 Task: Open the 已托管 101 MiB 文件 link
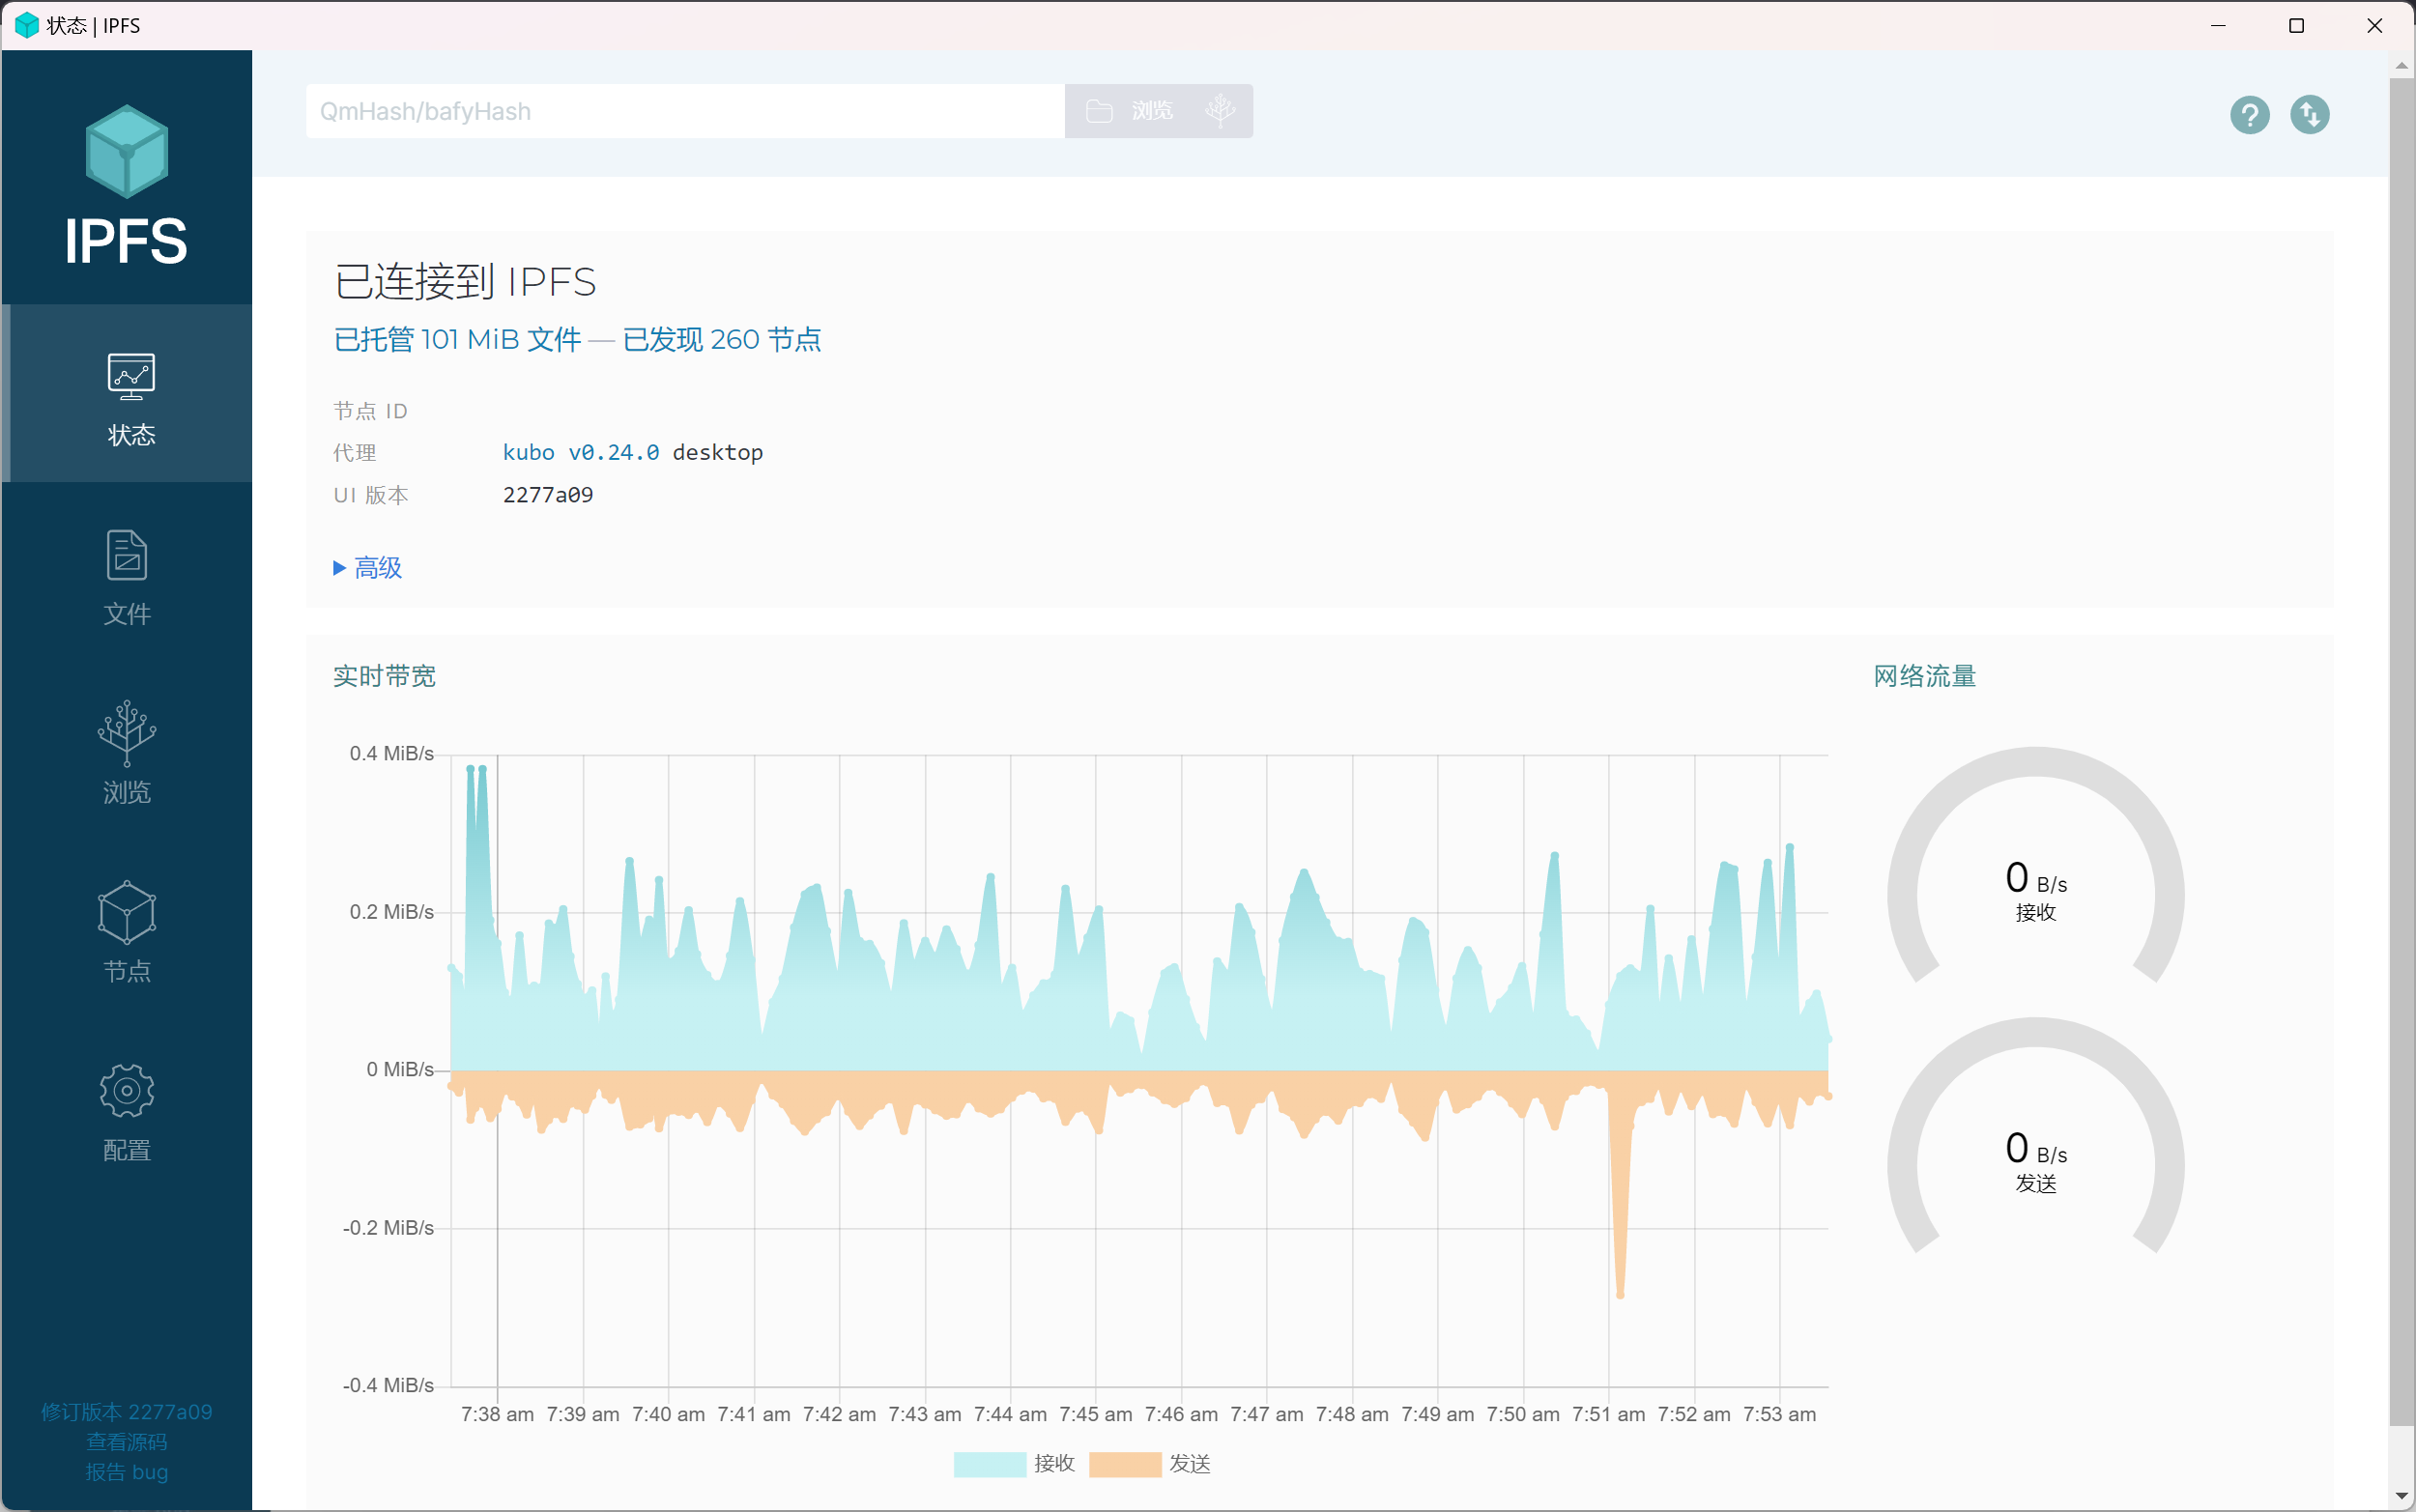(457, 340)
